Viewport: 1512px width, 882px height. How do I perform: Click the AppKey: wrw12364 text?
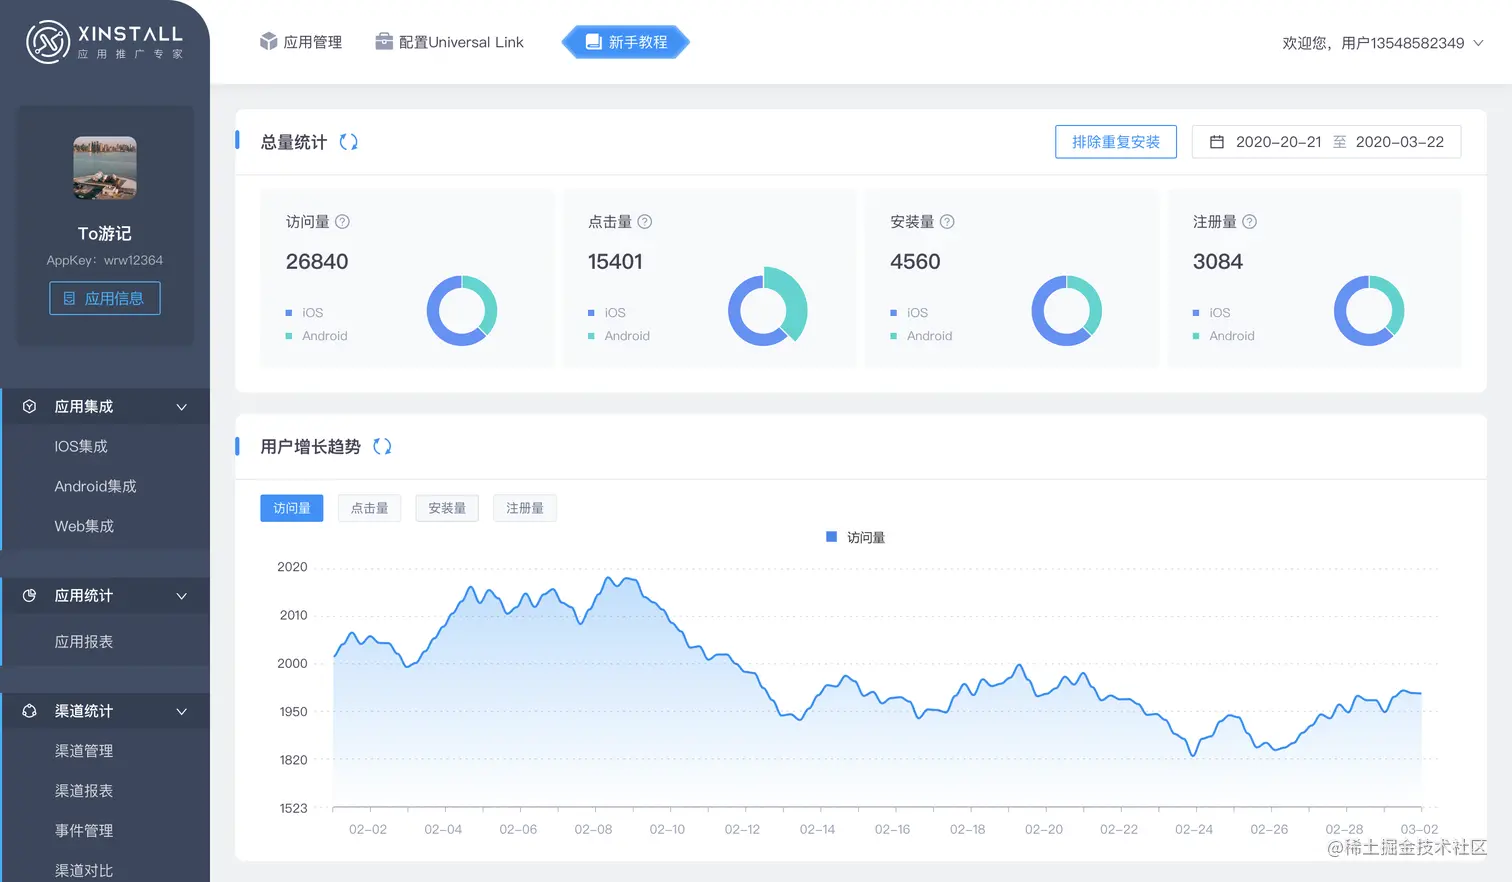coord(105,260)
